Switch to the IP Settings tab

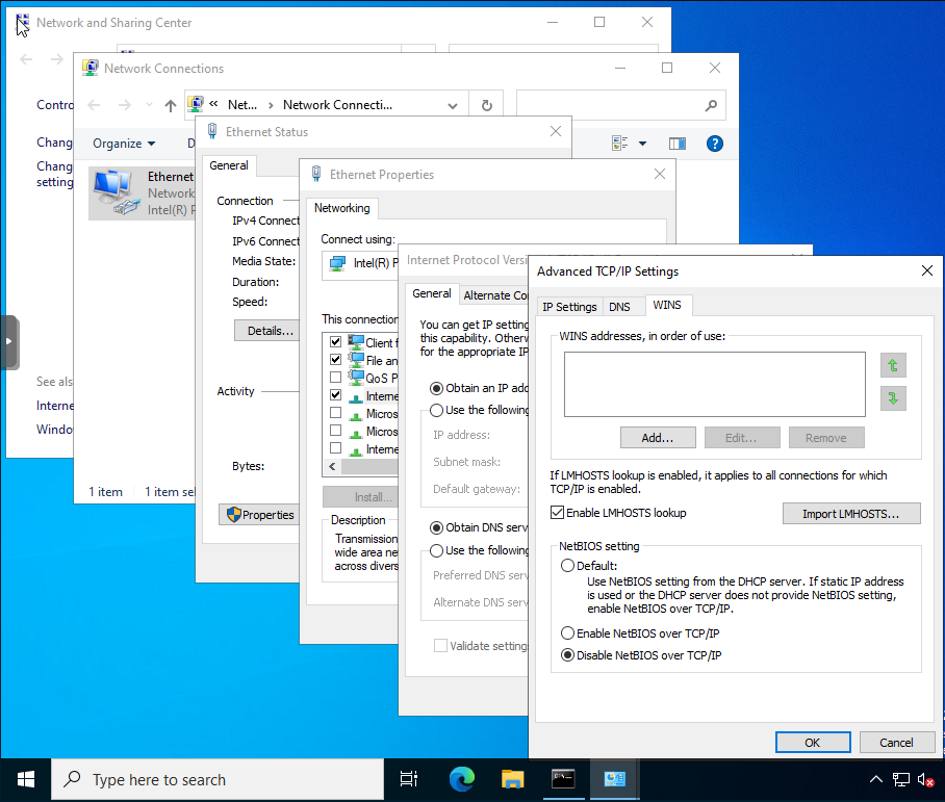[569, 307]
